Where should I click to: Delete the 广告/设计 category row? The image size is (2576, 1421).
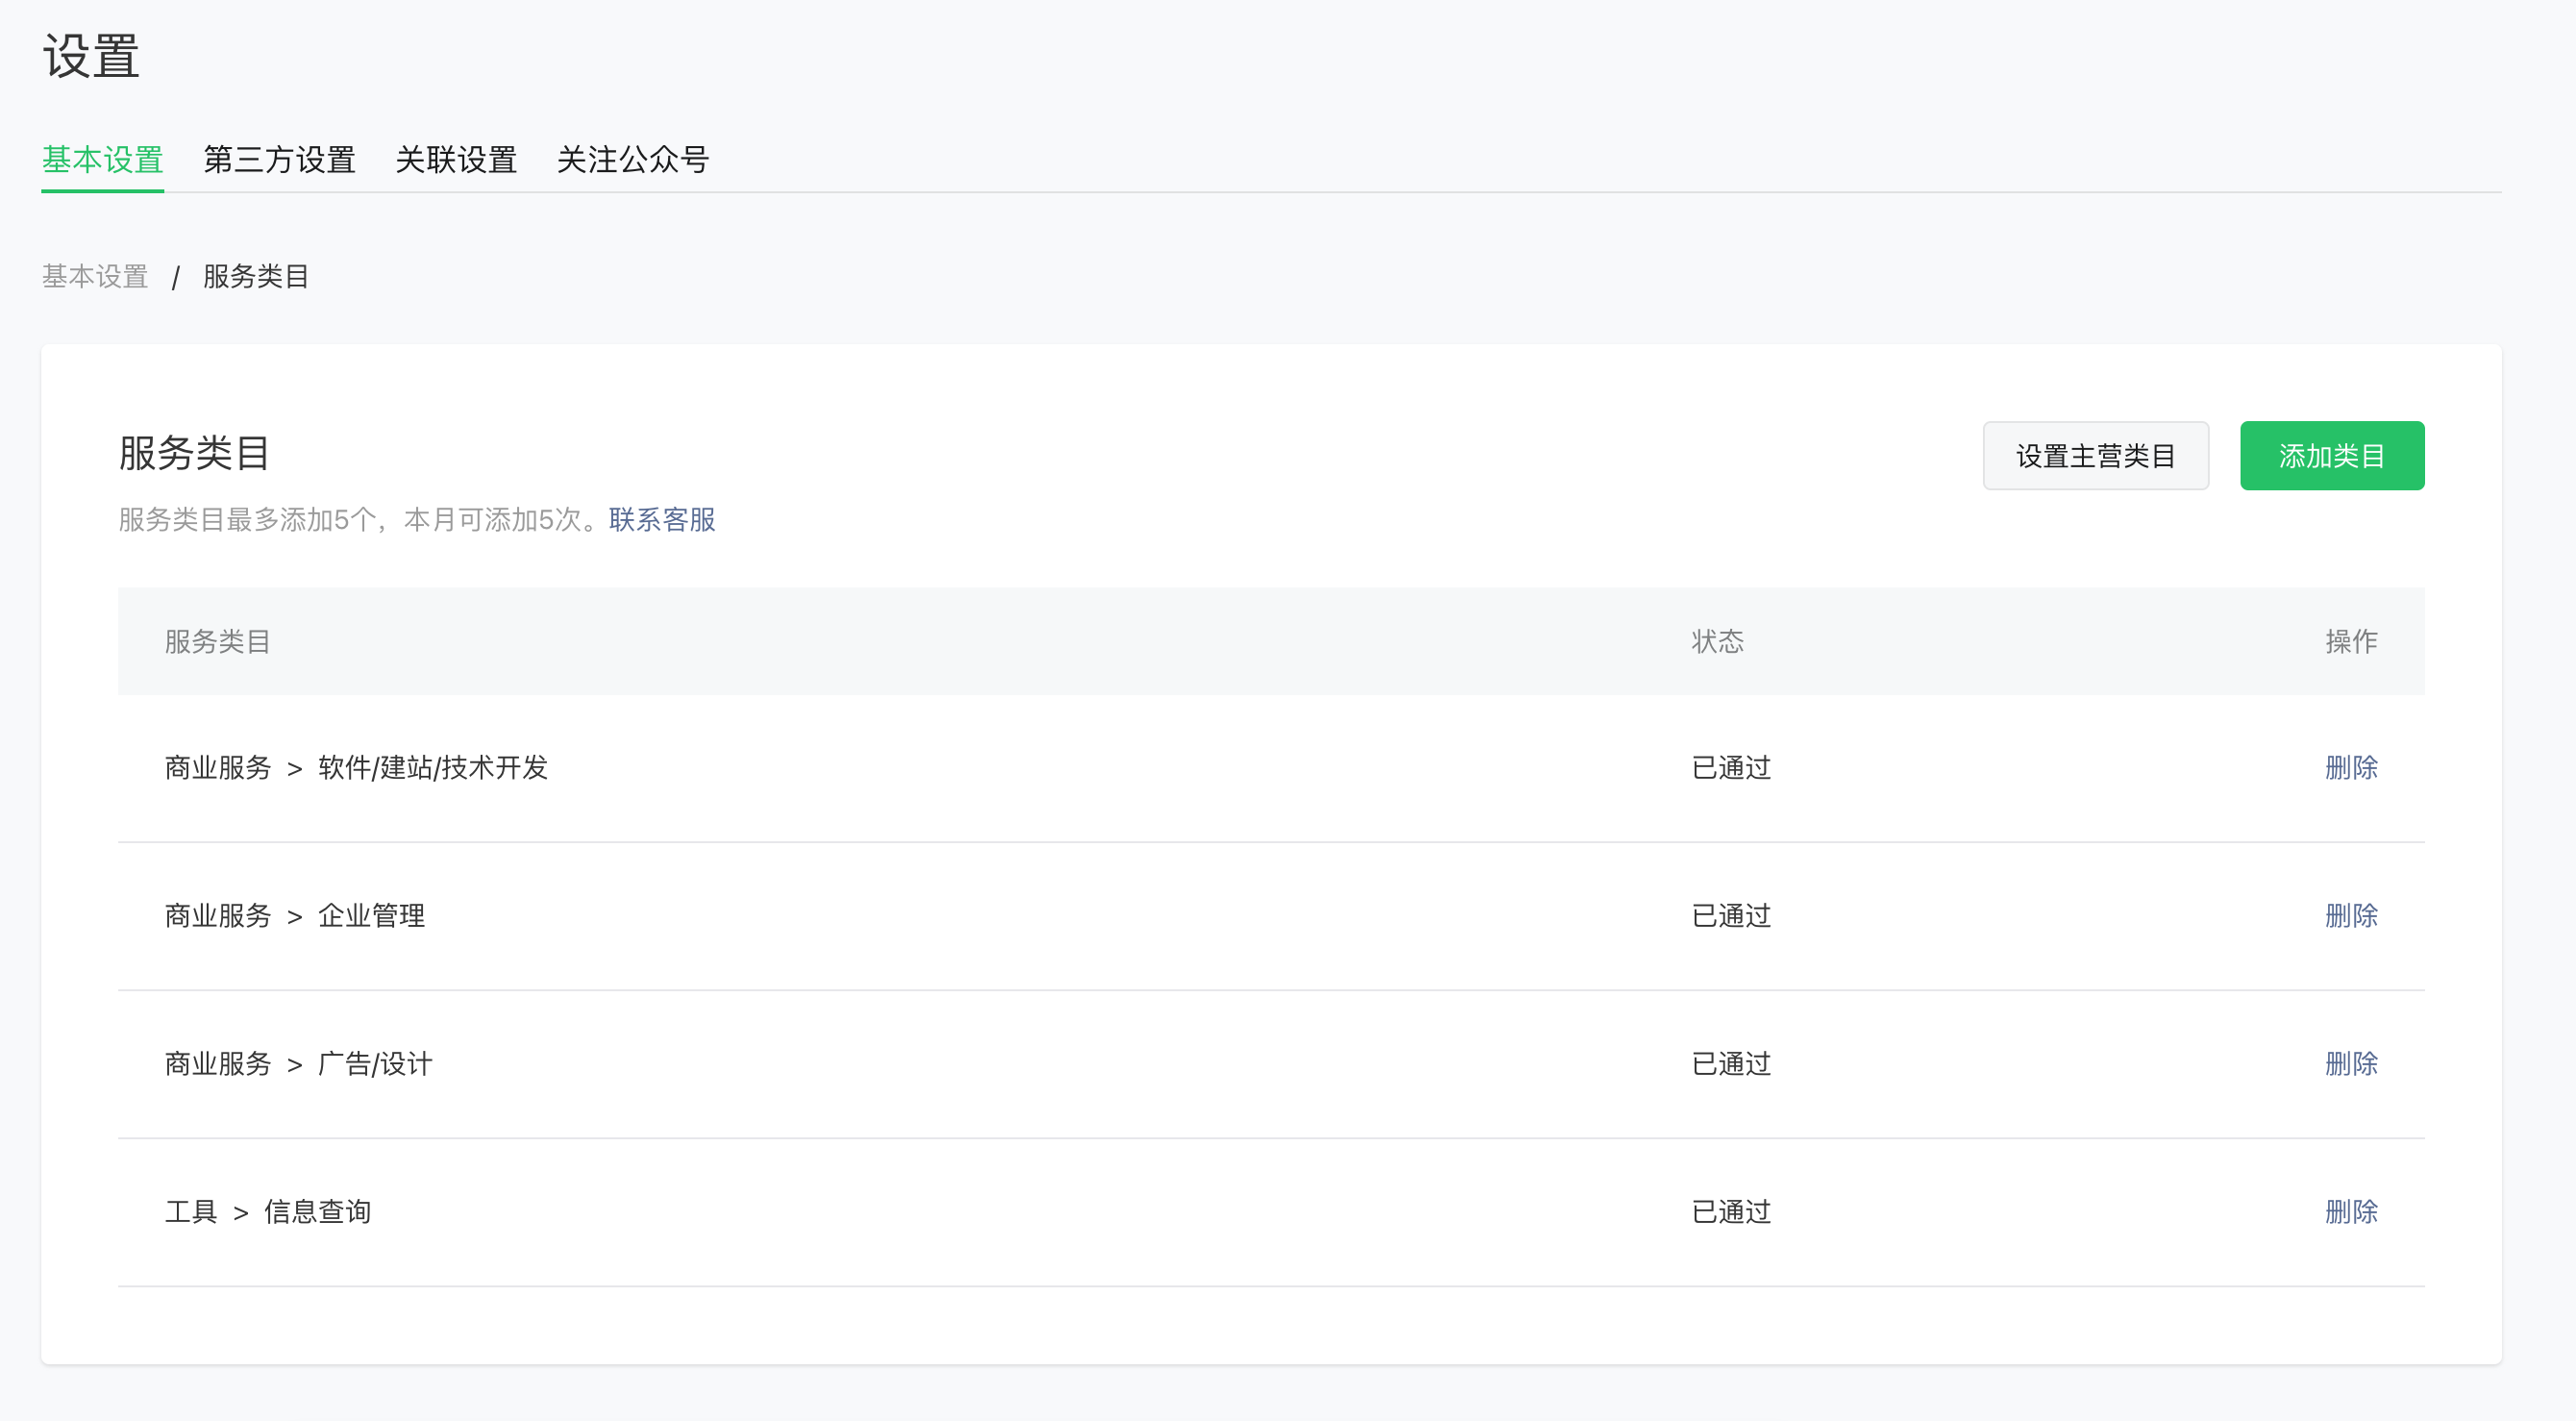[2351, 1064]
